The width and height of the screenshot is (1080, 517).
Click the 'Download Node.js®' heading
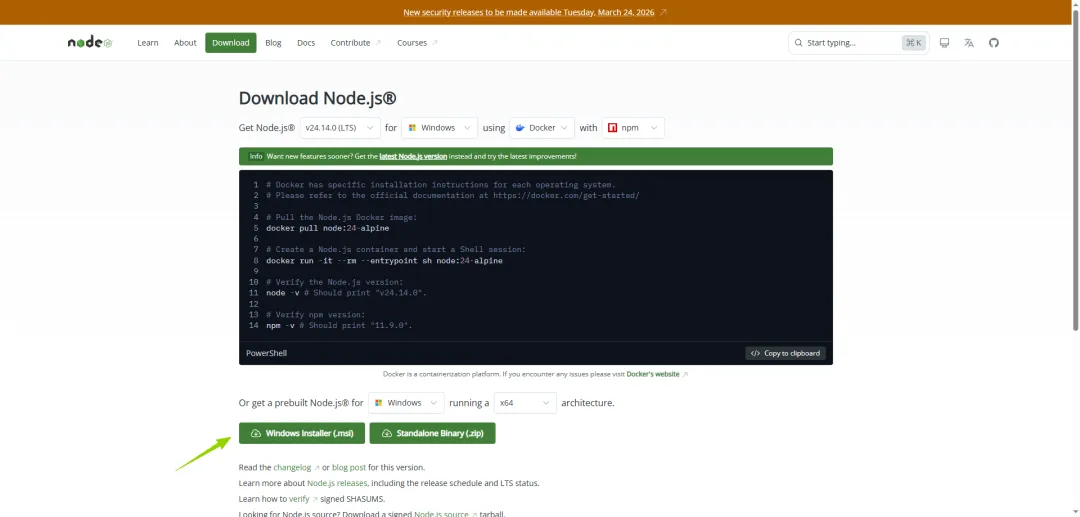click(x=318, y=98)
